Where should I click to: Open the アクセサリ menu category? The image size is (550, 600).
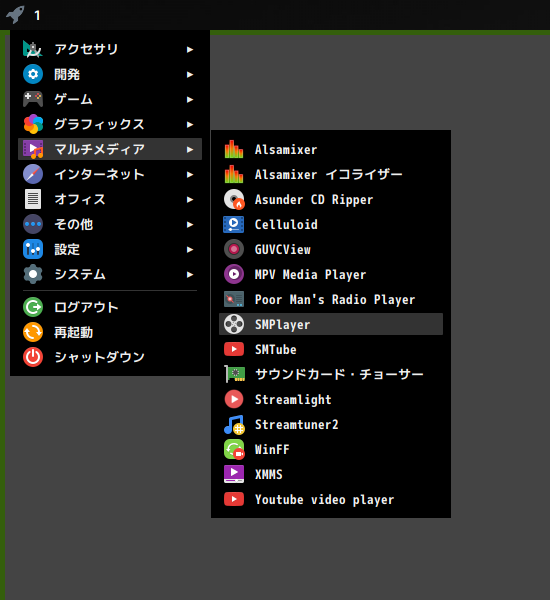point(110,49)
